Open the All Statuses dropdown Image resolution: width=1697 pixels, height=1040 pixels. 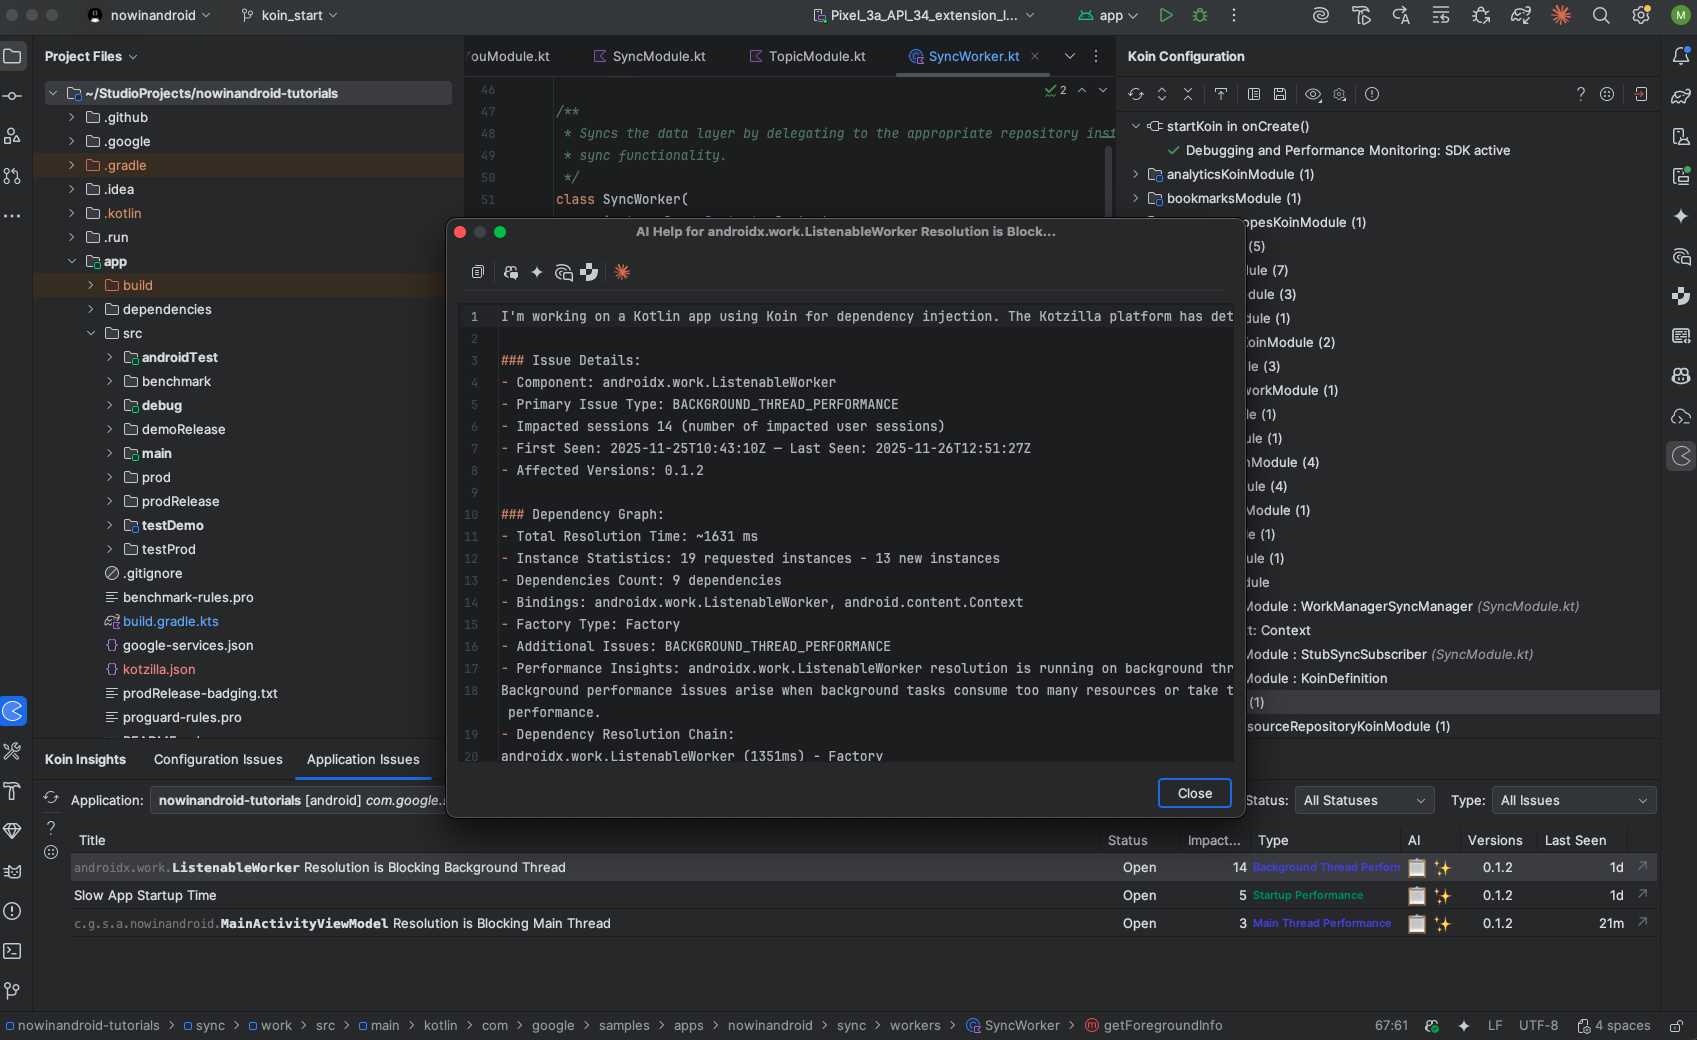1364,800
